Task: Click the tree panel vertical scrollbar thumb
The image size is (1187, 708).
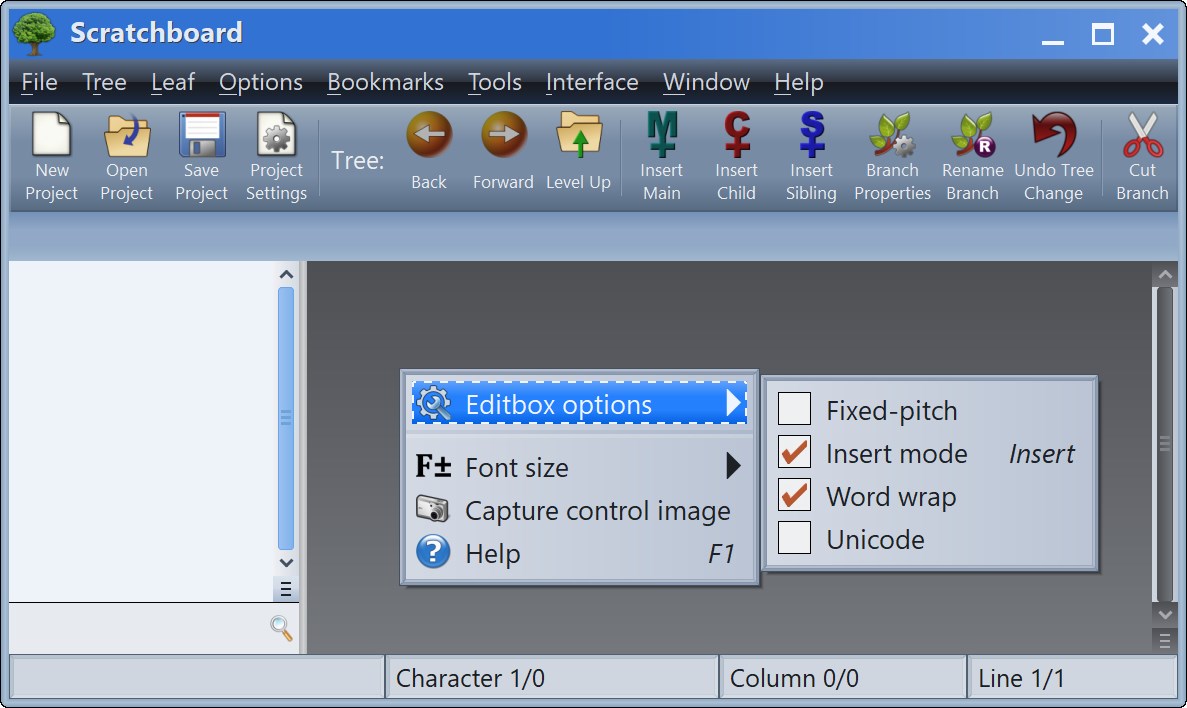Action: pos(285,418)
